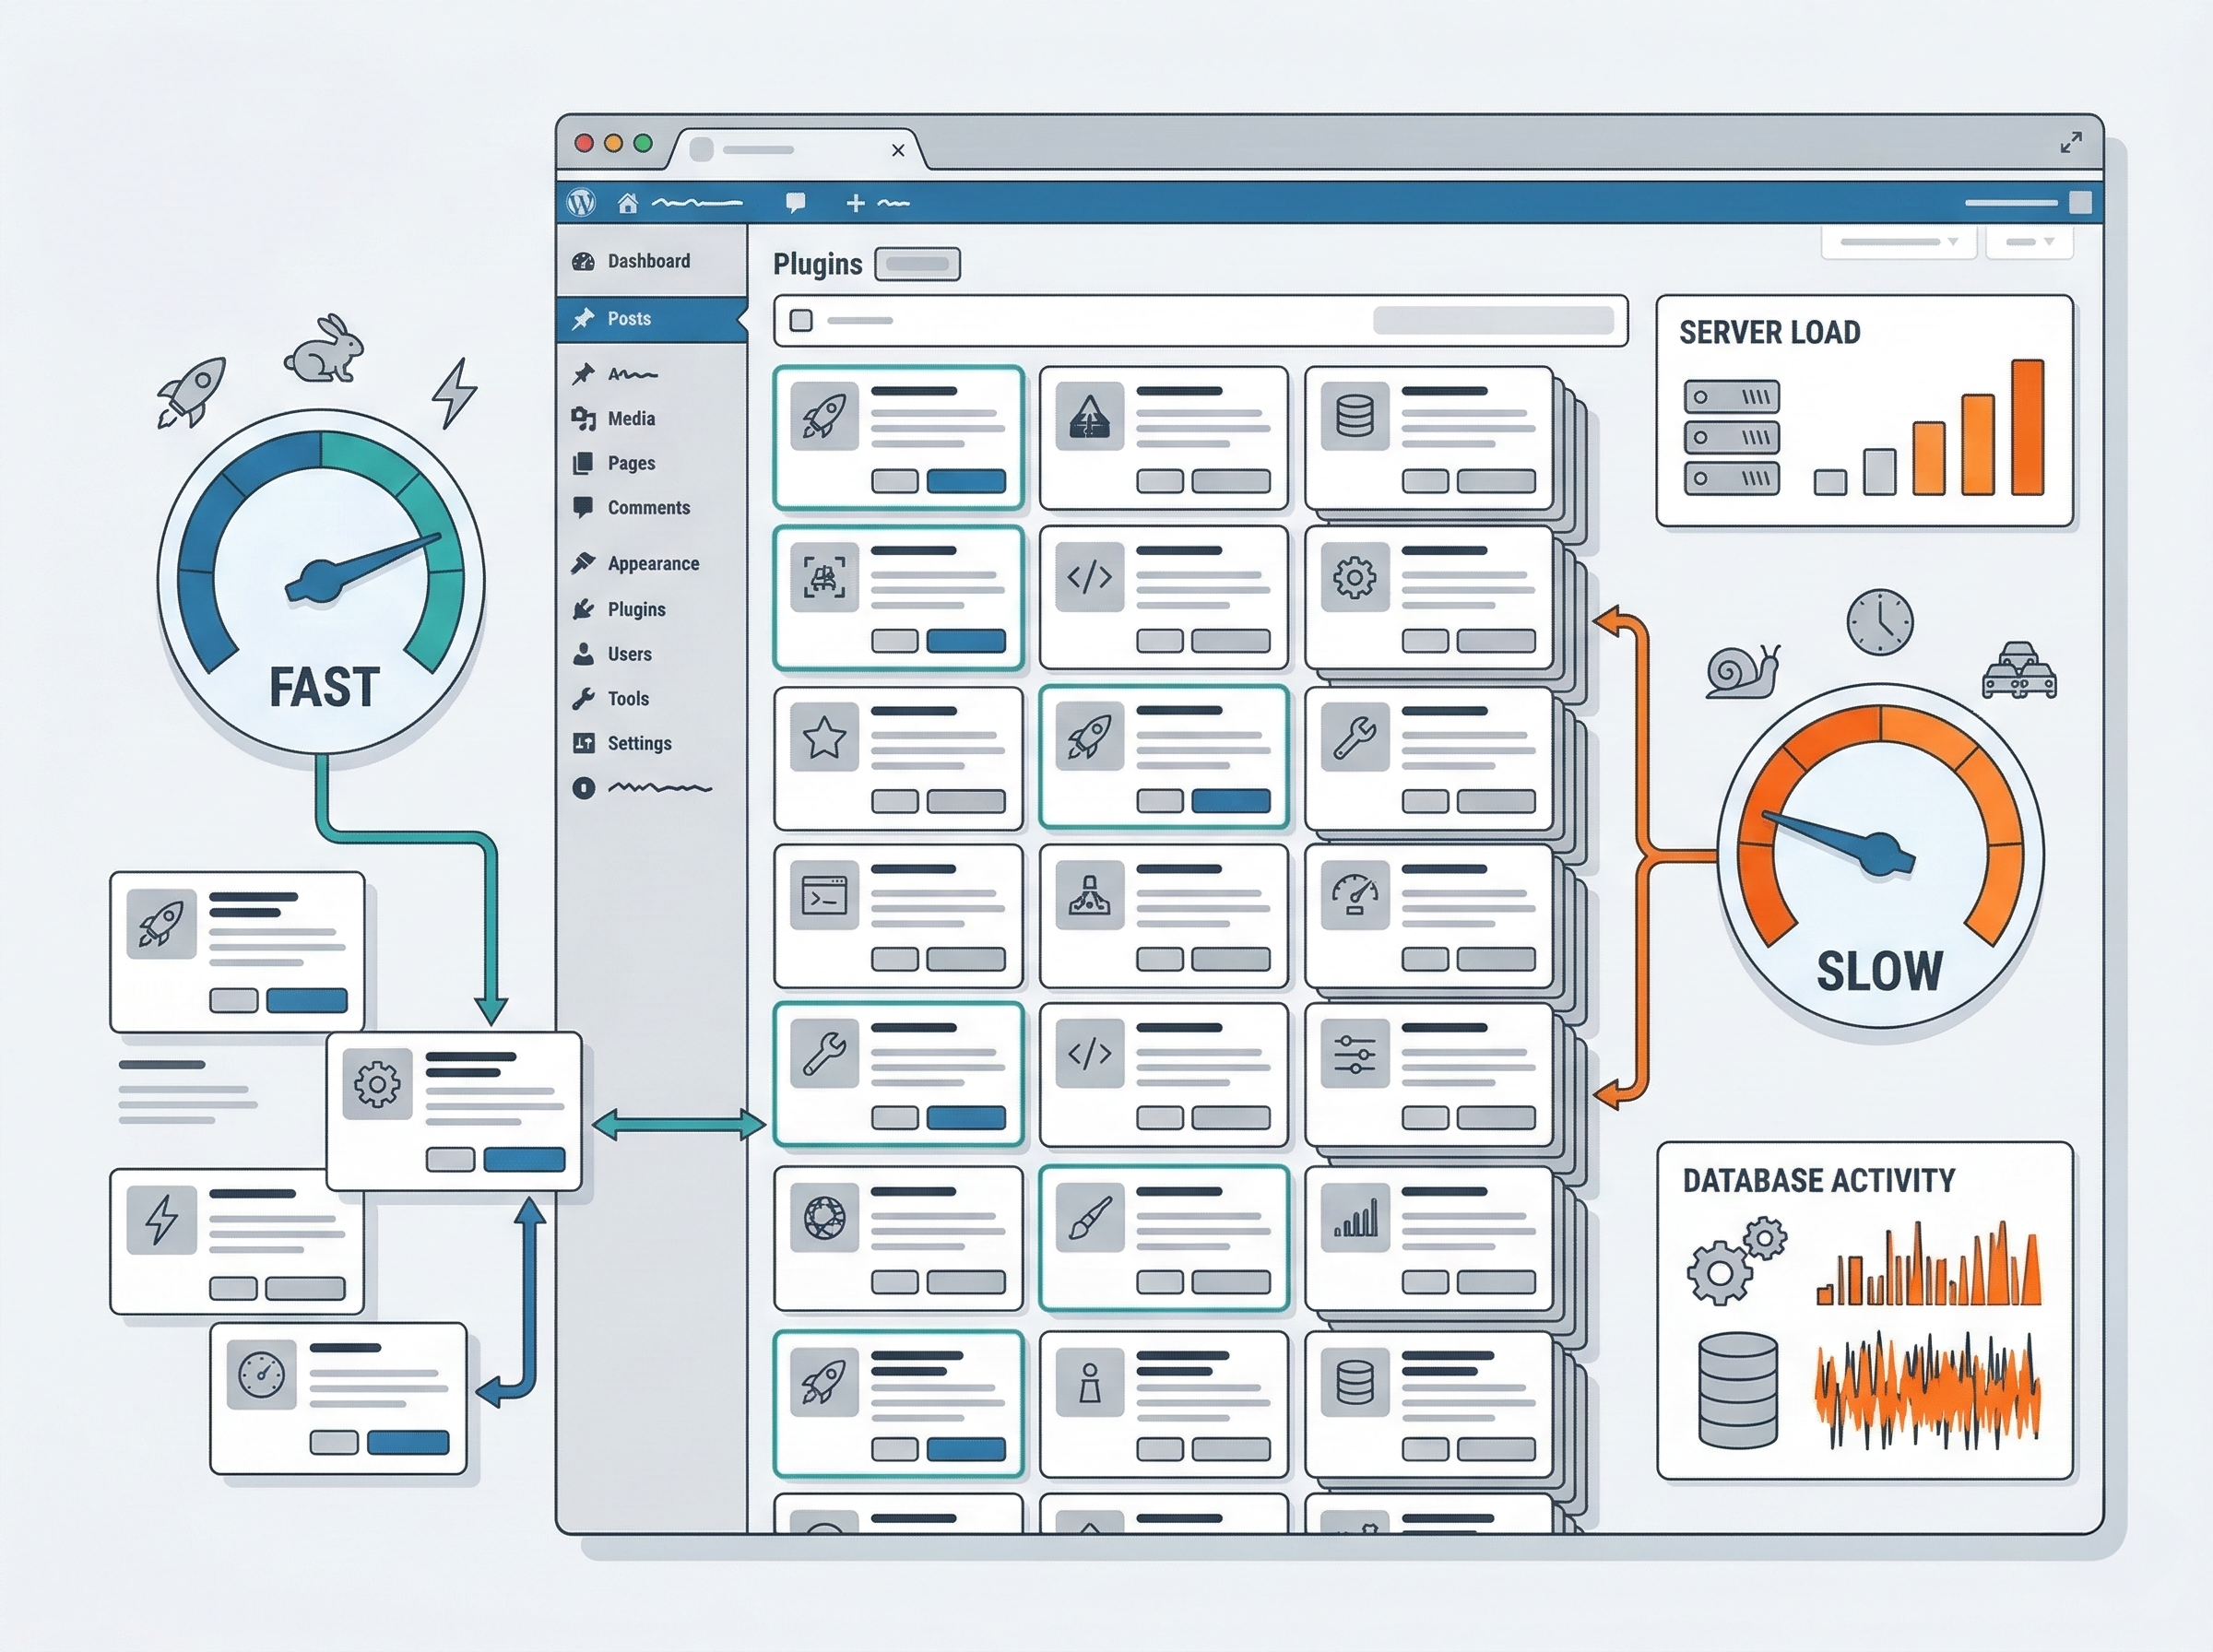The width and height of the screenshot is (2213, 1652).
Task: Click the WordPress logo in admin bar
Action: pyautogui.click(x=581, y=203)
